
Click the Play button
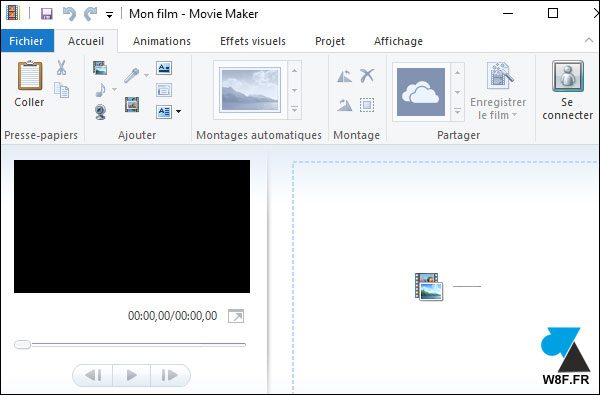(x=132, y=375)
